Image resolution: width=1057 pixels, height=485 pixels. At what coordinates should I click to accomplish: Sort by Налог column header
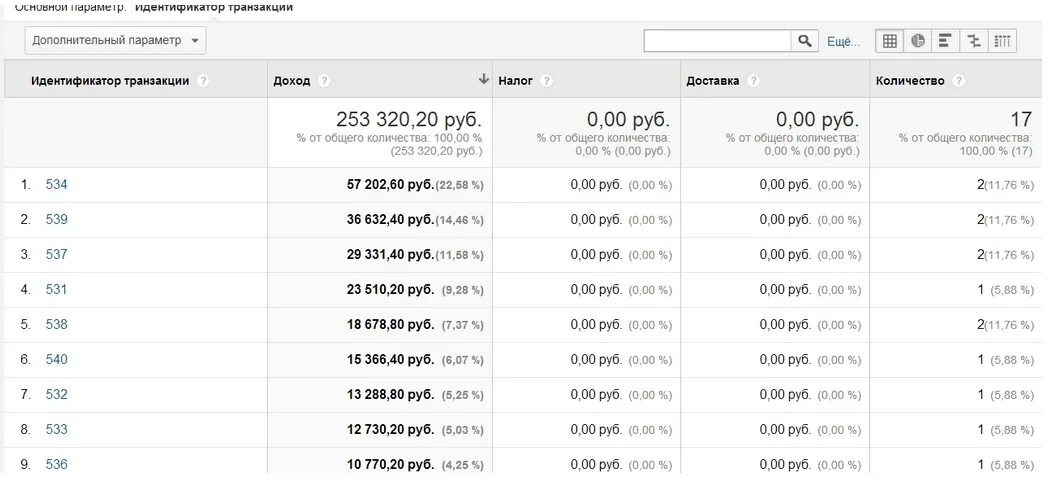coord(516,81)
